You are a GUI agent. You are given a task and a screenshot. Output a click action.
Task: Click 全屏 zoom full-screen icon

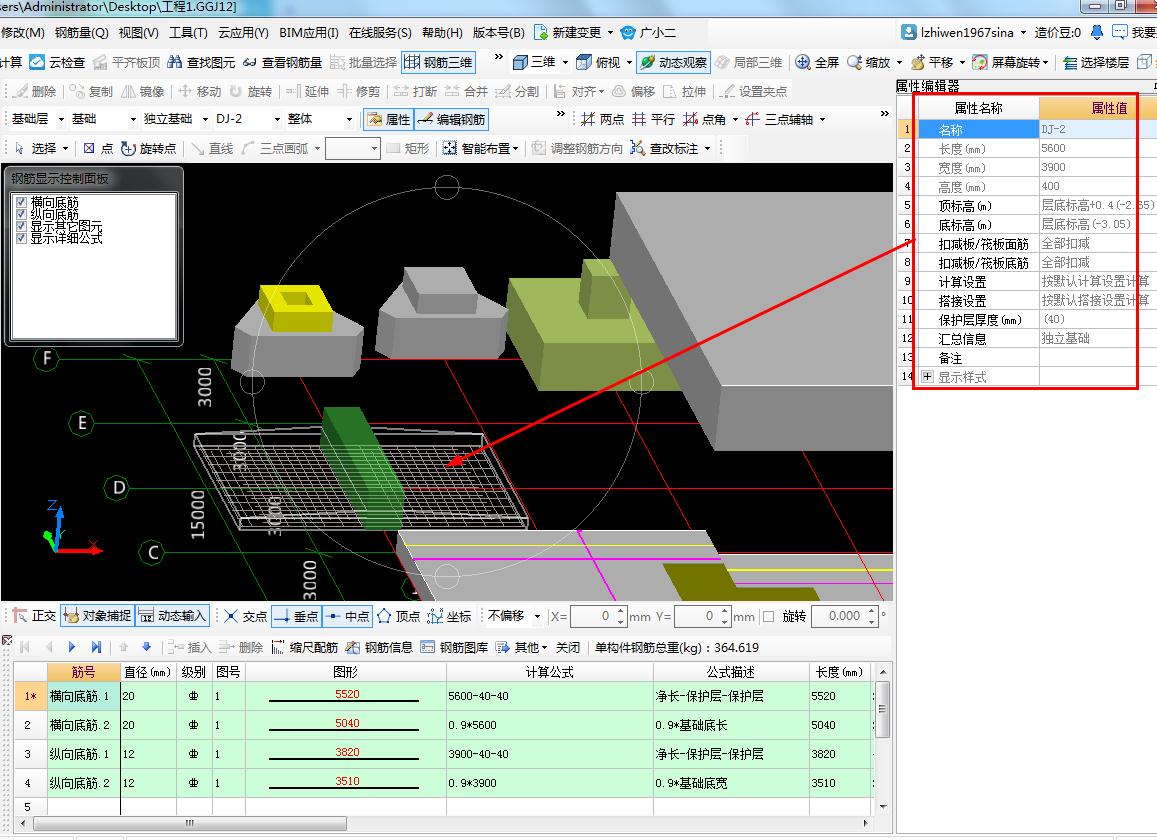[803, 63]
